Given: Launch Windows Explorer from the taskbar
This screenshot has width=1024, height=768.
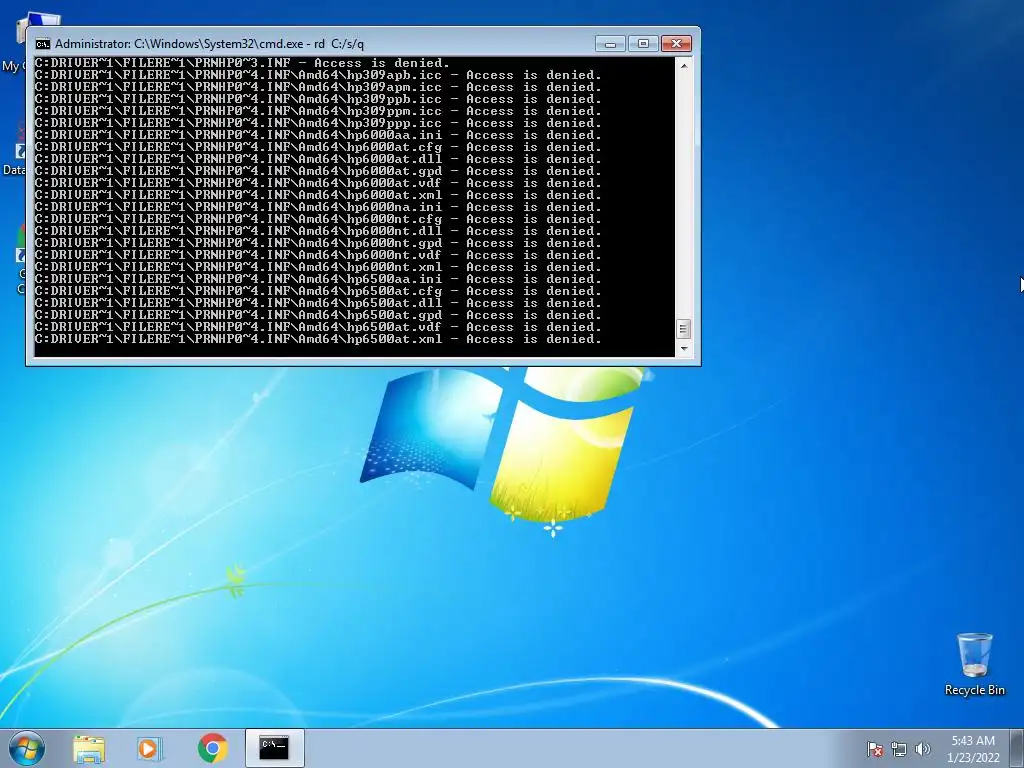Looking at the screenshot, I should tap(89, 748).
